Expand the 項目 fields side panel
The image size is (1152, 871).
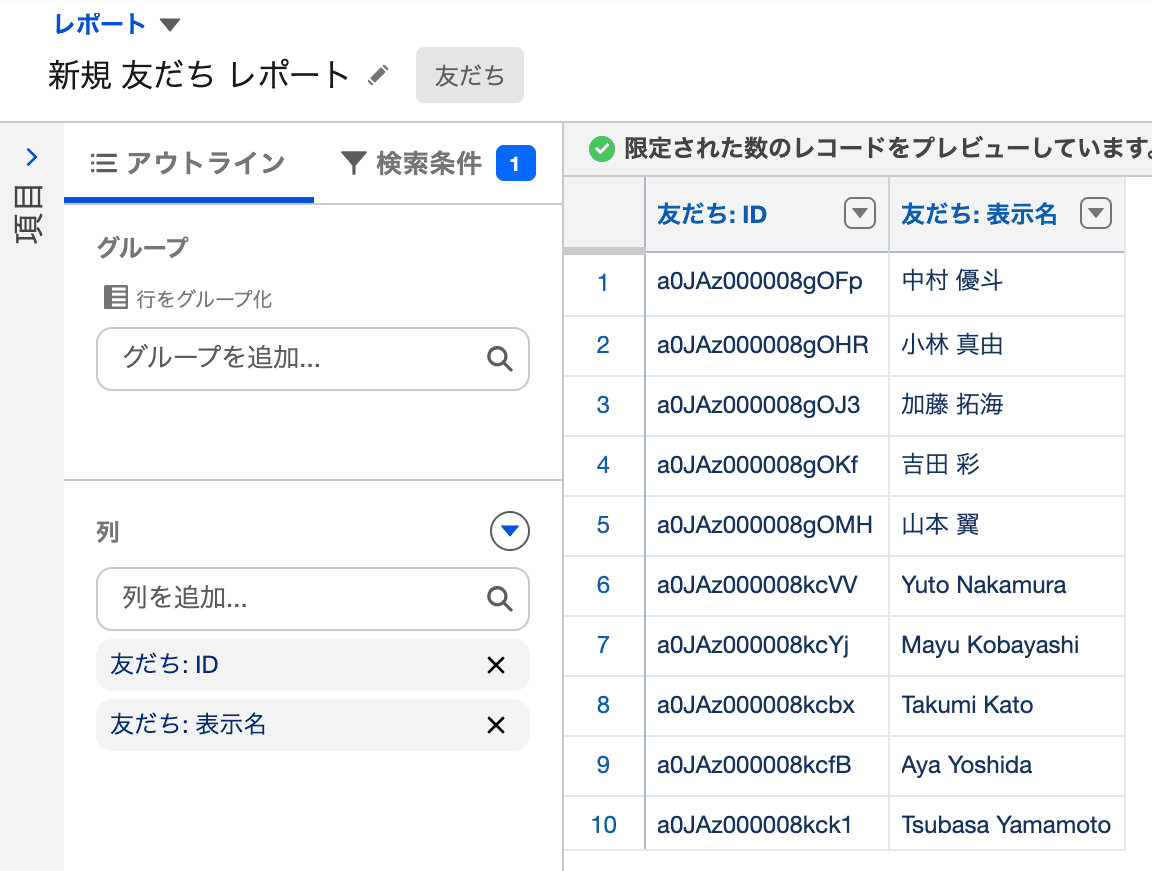32,156
